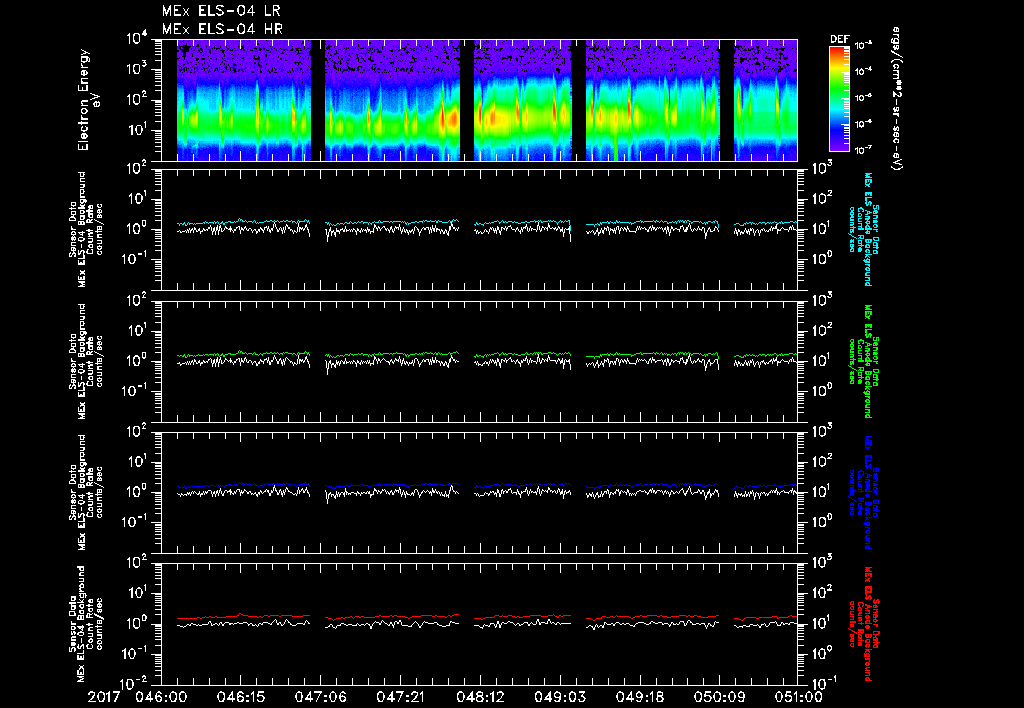Click the '046:00' time axis label
This screenshot has height=708, width=1024.
click(x=161, y=697)
